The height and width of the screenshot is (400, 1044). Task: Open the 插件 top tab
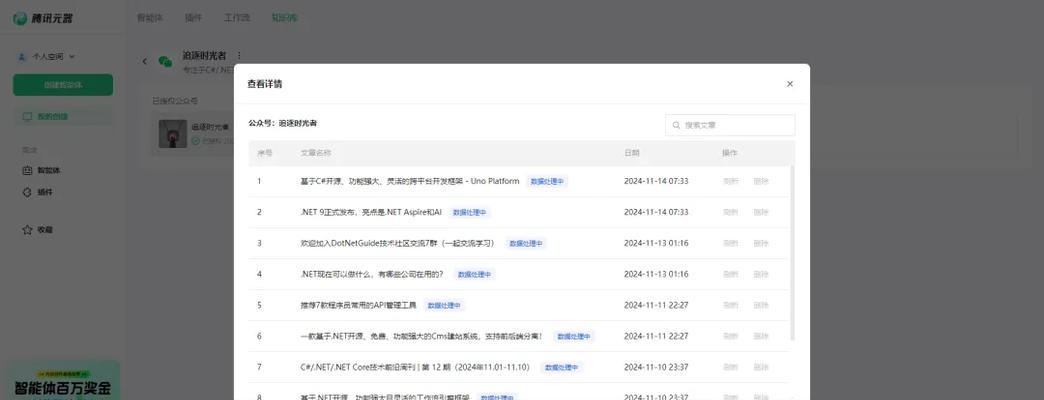click(x=193, y=18)
